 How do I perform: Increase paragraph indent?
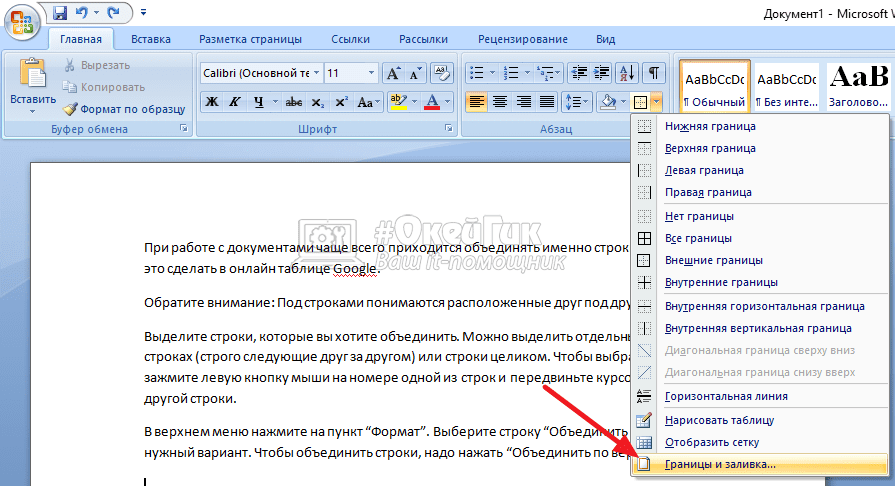pyautogui.click(x=601, y=73)
